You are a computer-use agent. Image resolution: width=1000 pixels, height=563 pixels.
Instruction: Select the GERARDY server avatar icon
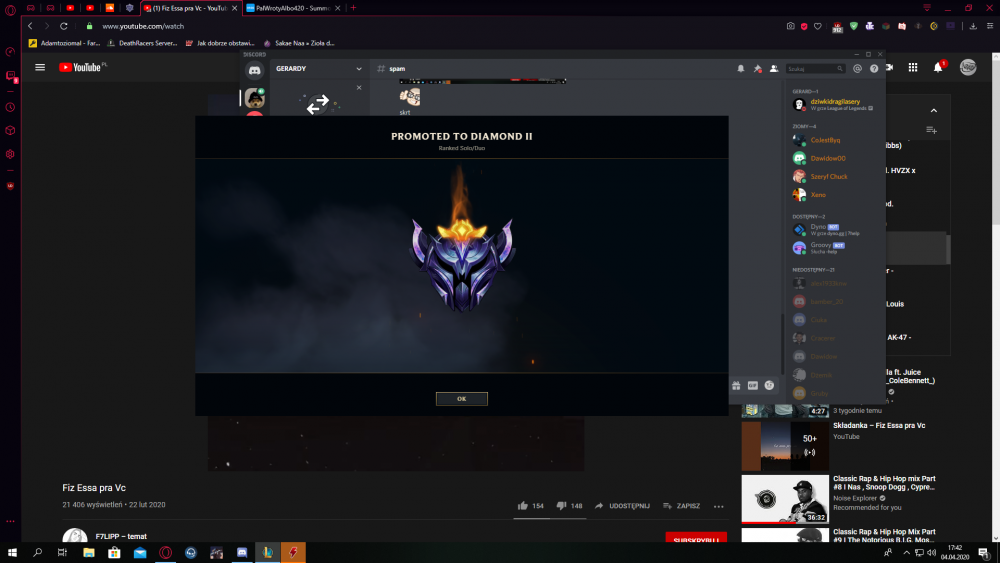(255, 98)
